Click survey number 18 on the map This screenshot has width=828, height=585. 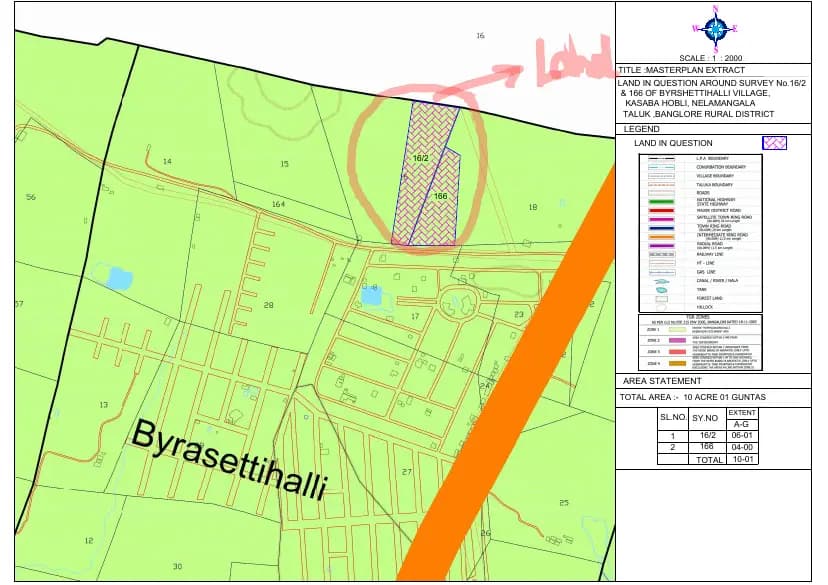533,207
